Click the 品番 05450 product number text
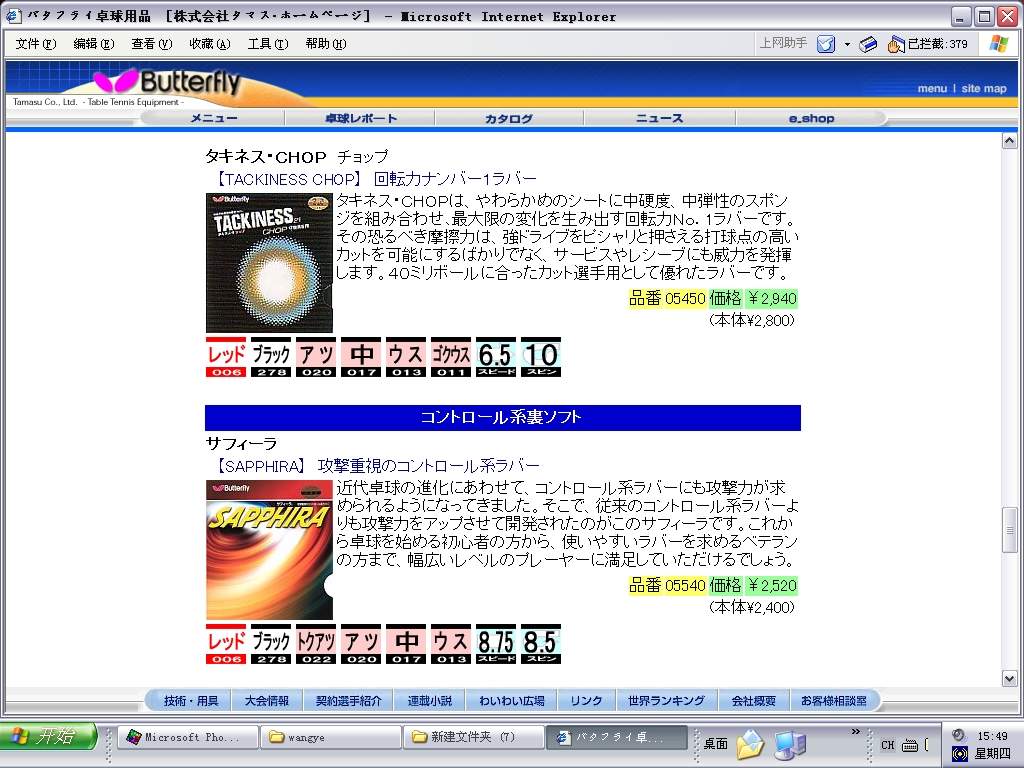Screen dimensions: 1024x768 point(667,299)
